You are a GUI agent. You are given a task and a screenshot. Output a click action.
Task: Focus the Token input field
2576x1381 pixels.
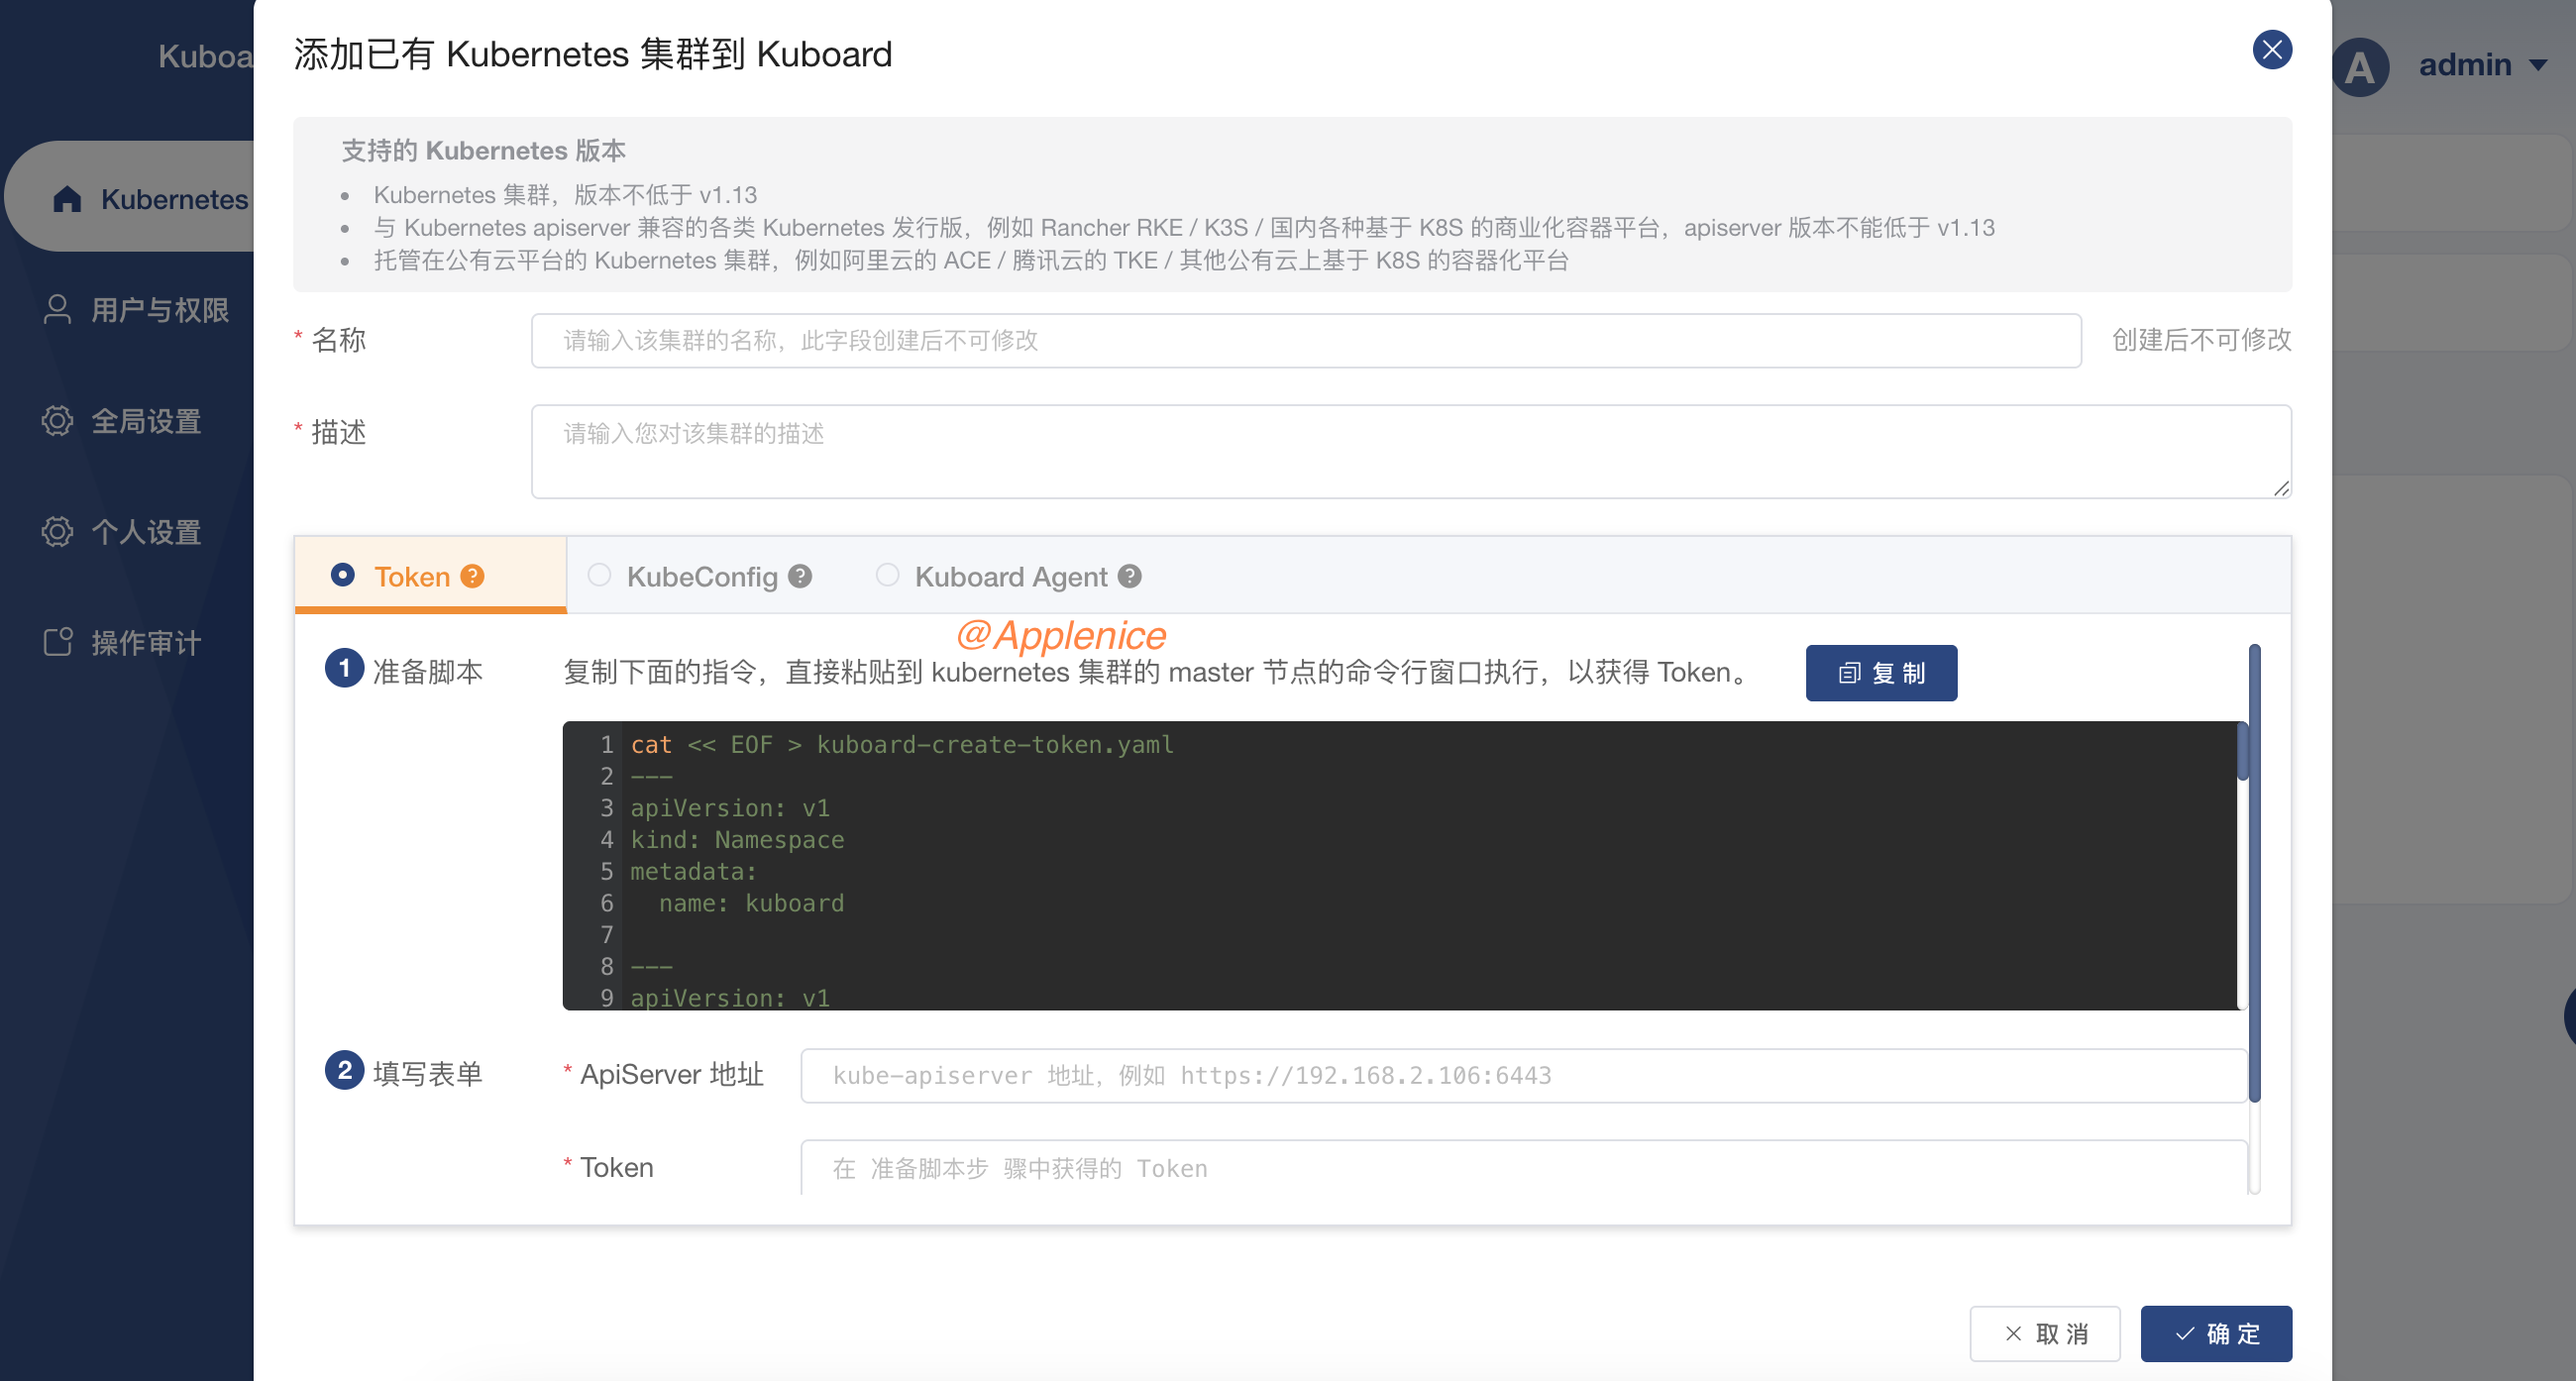click(x=1523, y=1168)
